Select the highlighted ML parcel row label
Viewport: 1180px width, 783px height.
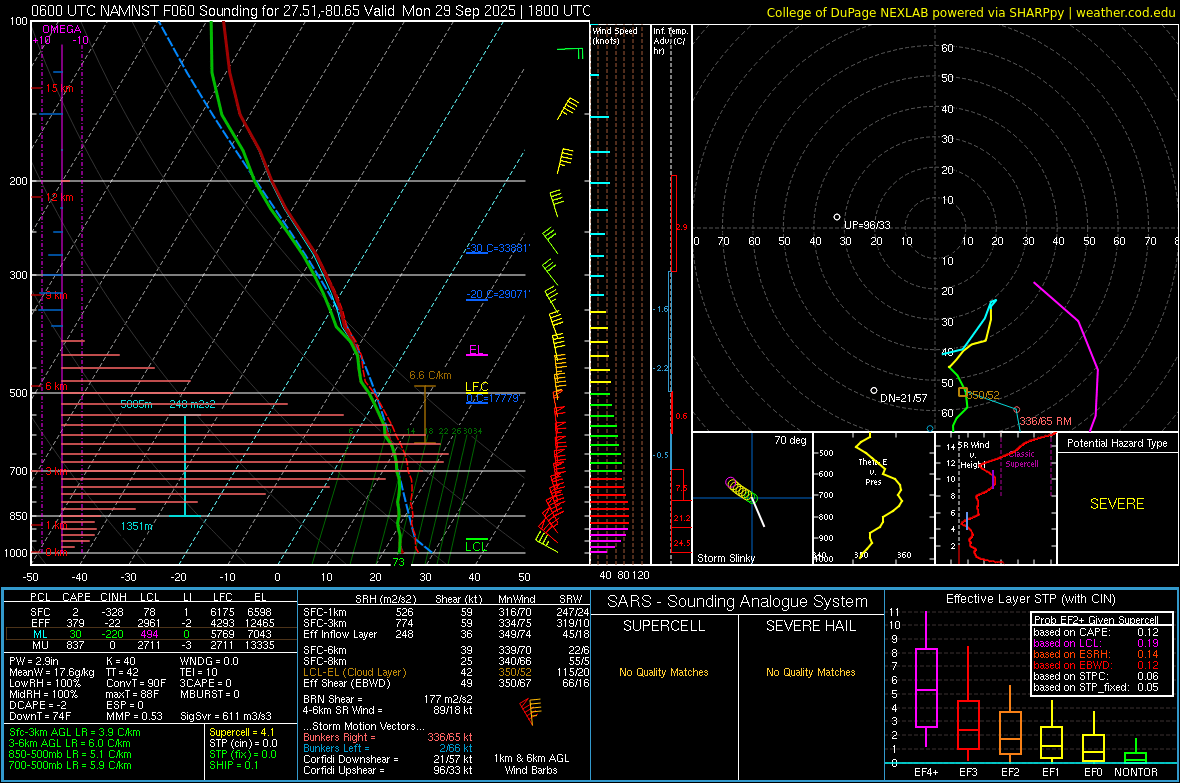[x=40, y=634]
